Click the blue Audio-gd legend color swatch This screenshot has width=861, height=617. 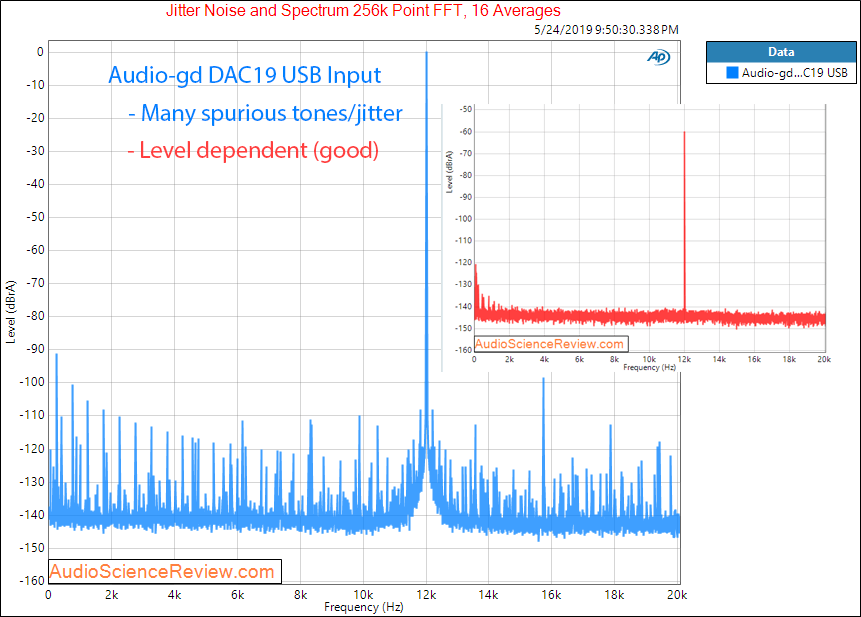tap(733, 72)
